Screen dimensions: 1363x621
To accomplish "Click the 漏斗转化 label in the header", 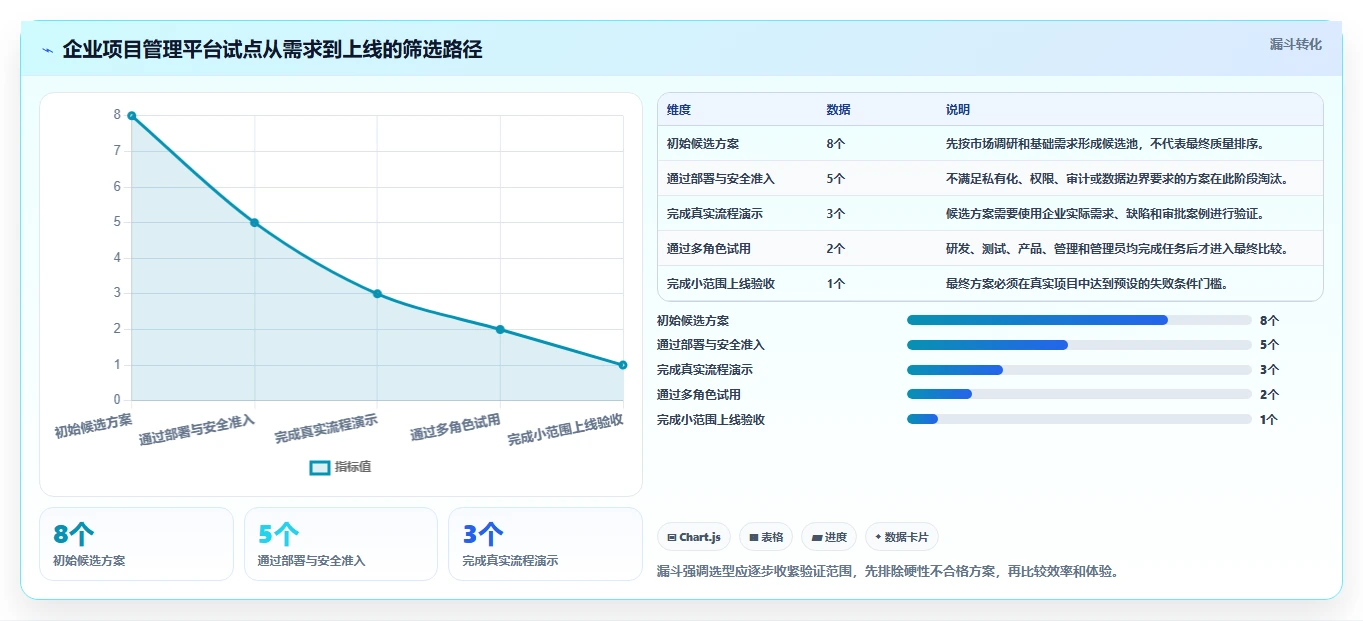I will click(1295, 44).
